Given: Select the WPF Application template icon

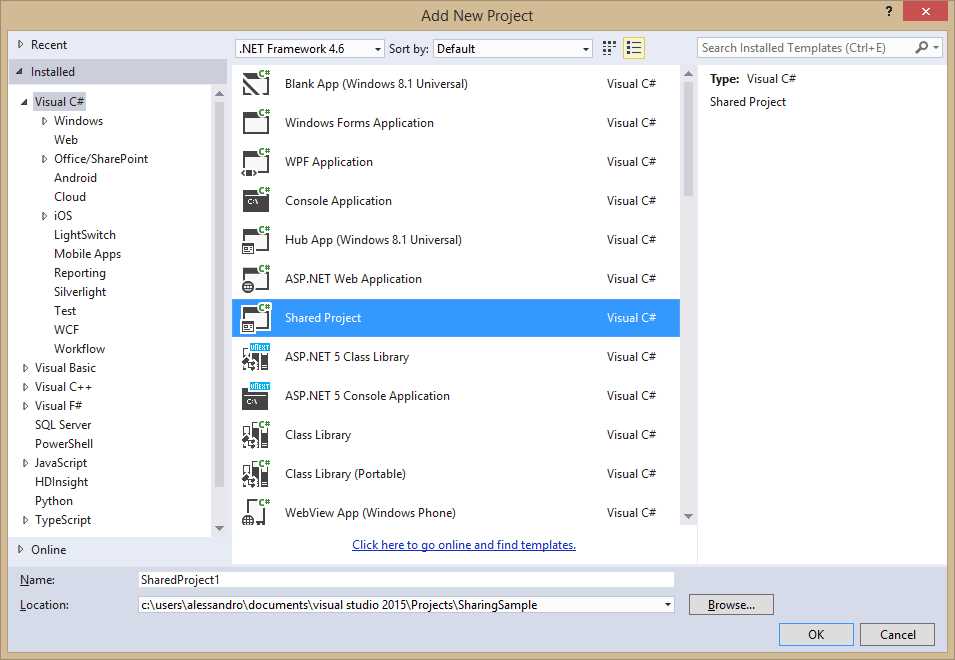Looking at the screenshot, I should [x=255, y=161].
